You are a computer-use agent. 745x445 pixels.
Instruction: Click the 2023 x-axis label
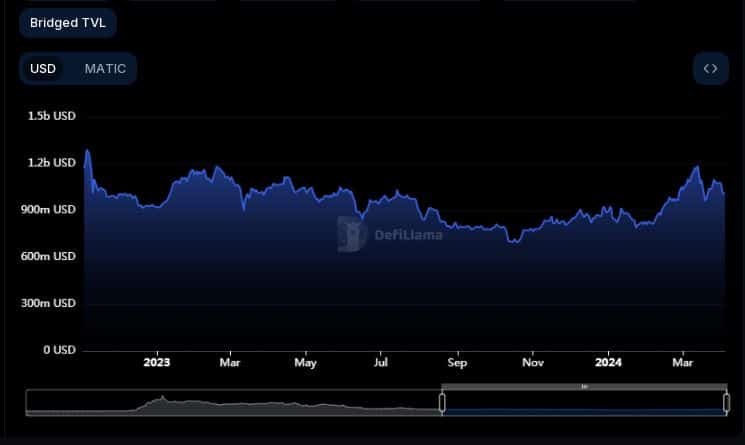(157, 362)
